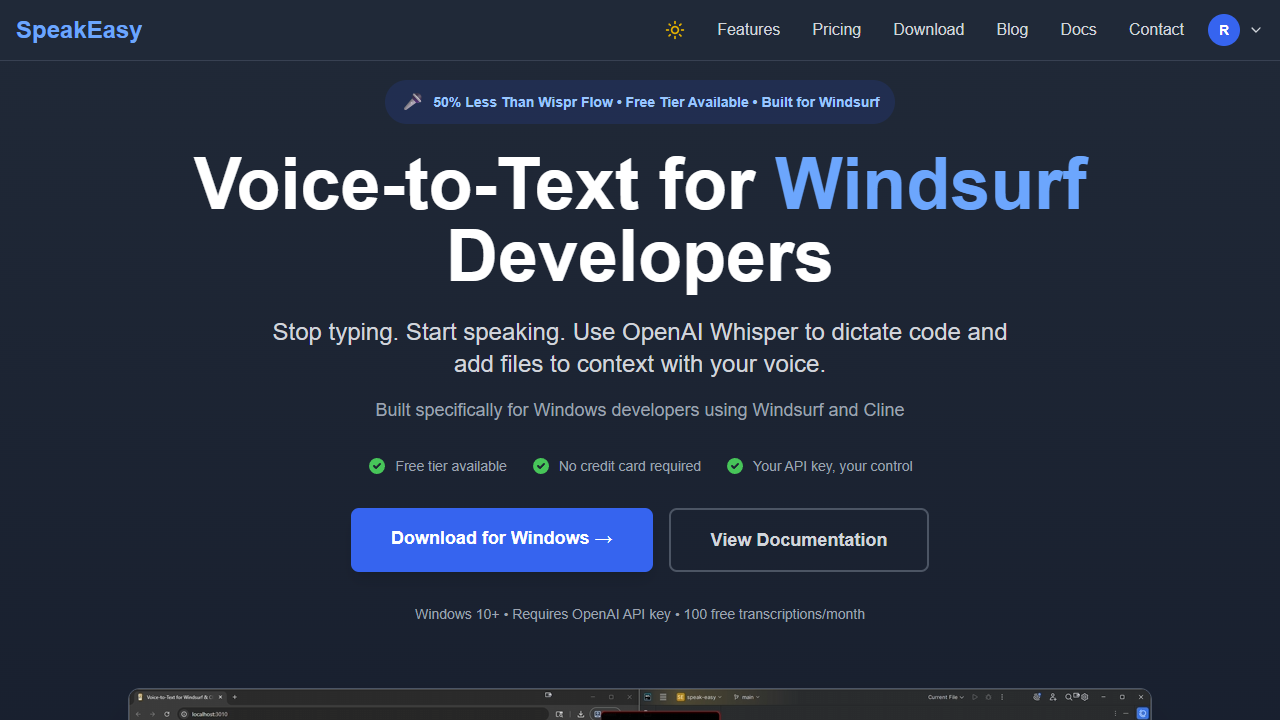Image resolution: width=1280 pixels, height=720 pixels.
Task: Select Download in the top navigation
Action: click(x=928, y=30)
